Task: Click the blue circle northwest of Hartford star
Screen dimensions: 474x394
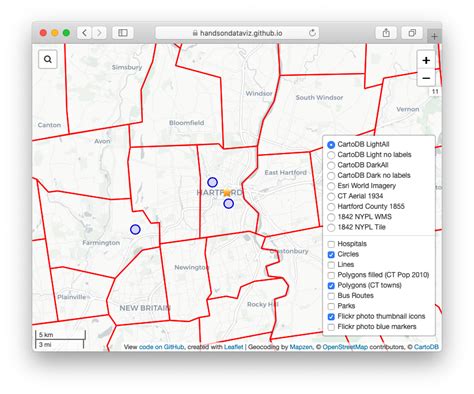Action: (x=212, y=182)
